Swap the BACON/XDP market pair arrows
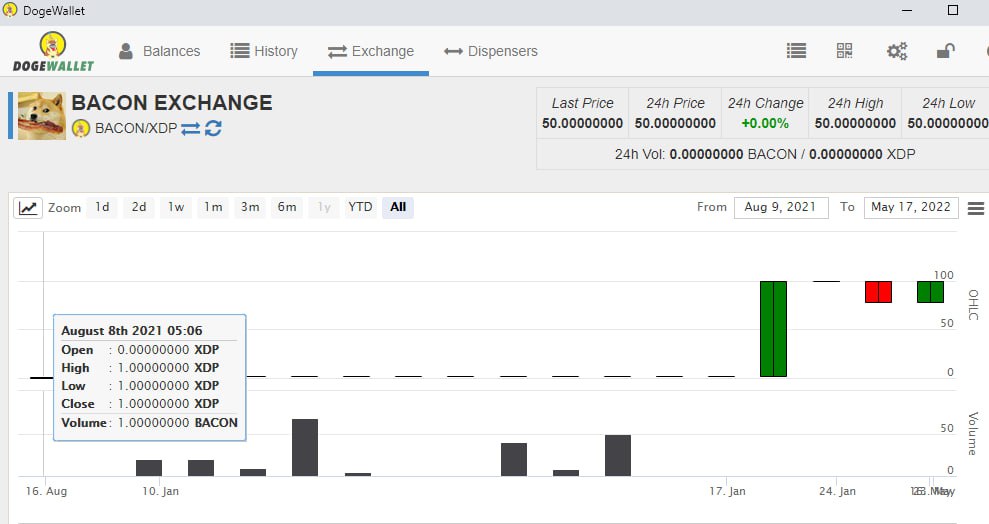 190,129
